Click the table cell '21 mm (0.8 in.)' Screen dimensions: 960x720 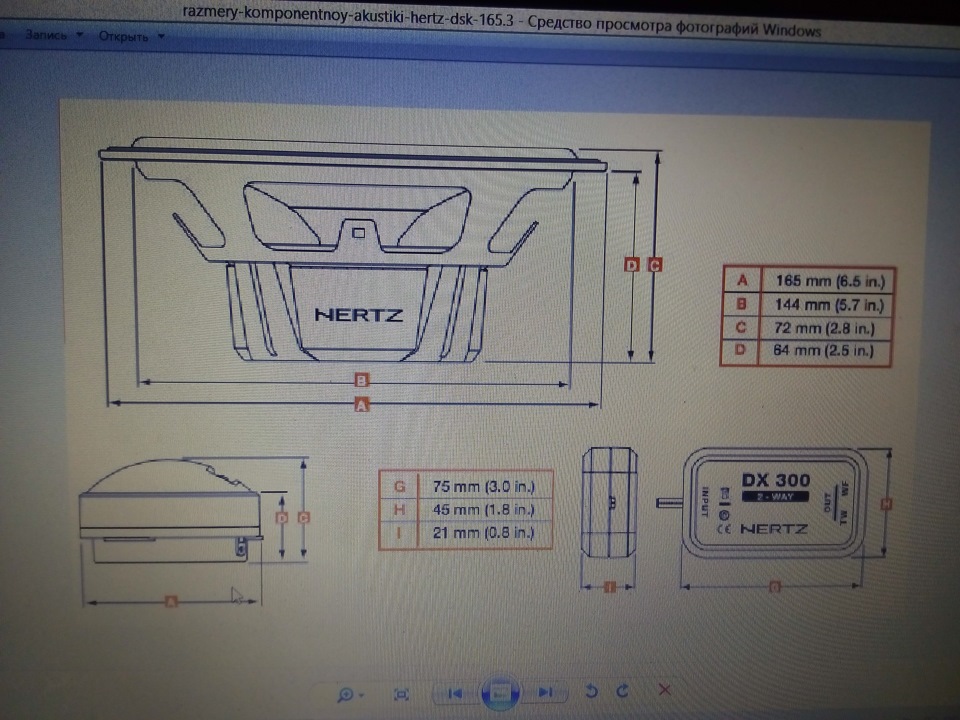click(484, 533)
